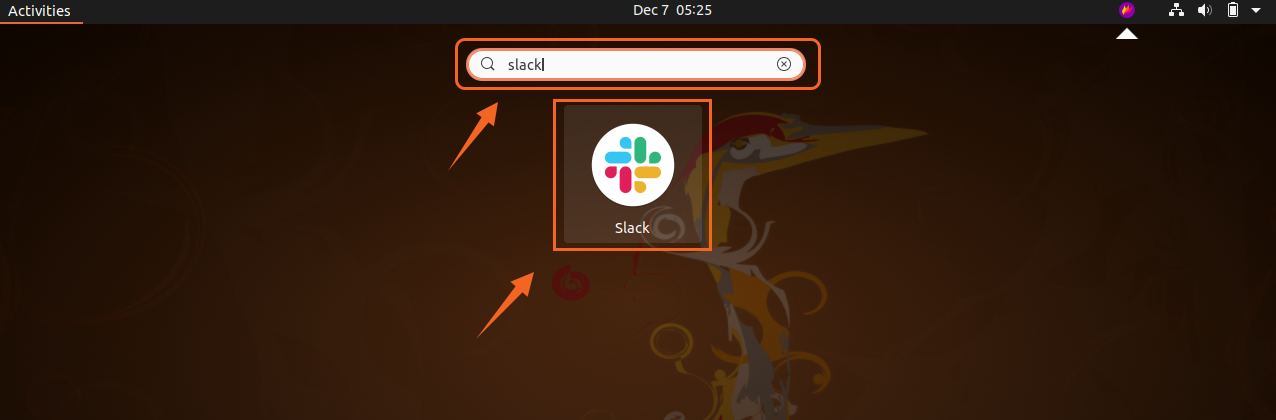Click the "Dec 7" date text
The width and height of the screenshot is (1276, 420).
click(x=651, y=11)
